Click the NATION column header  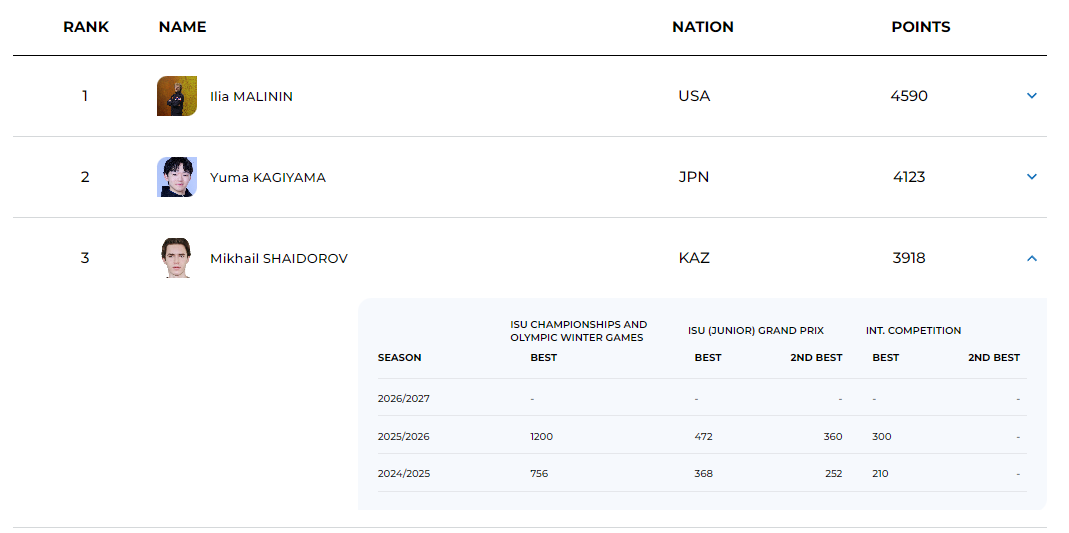[x=703, y=27]
